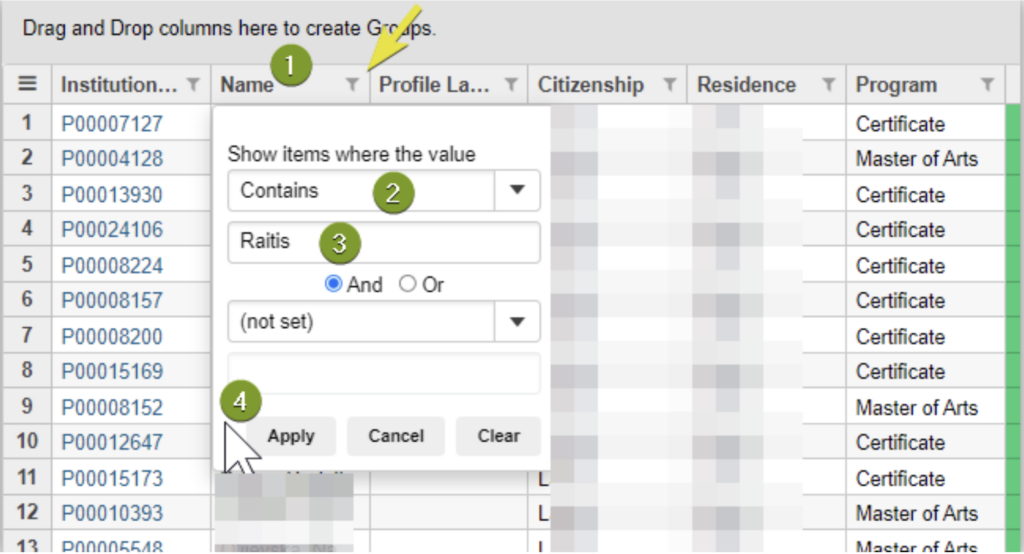Open the Institution column filter icon
The width and height of the screenshot is (1024, 554).
click(x=193, y=84)
